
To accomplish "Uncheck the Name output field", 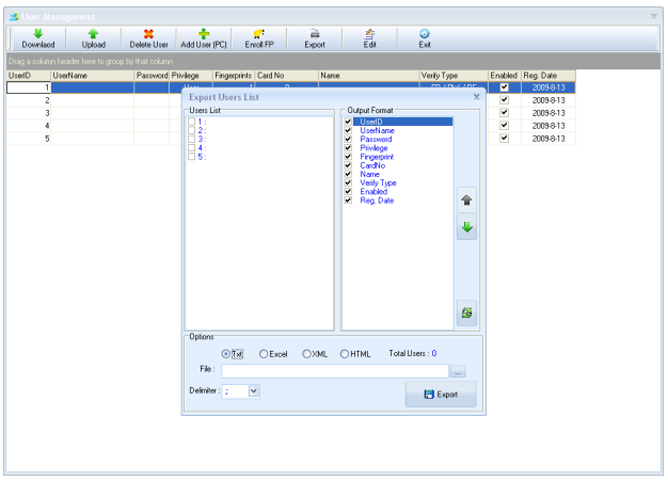I will (x=348, y=174).
